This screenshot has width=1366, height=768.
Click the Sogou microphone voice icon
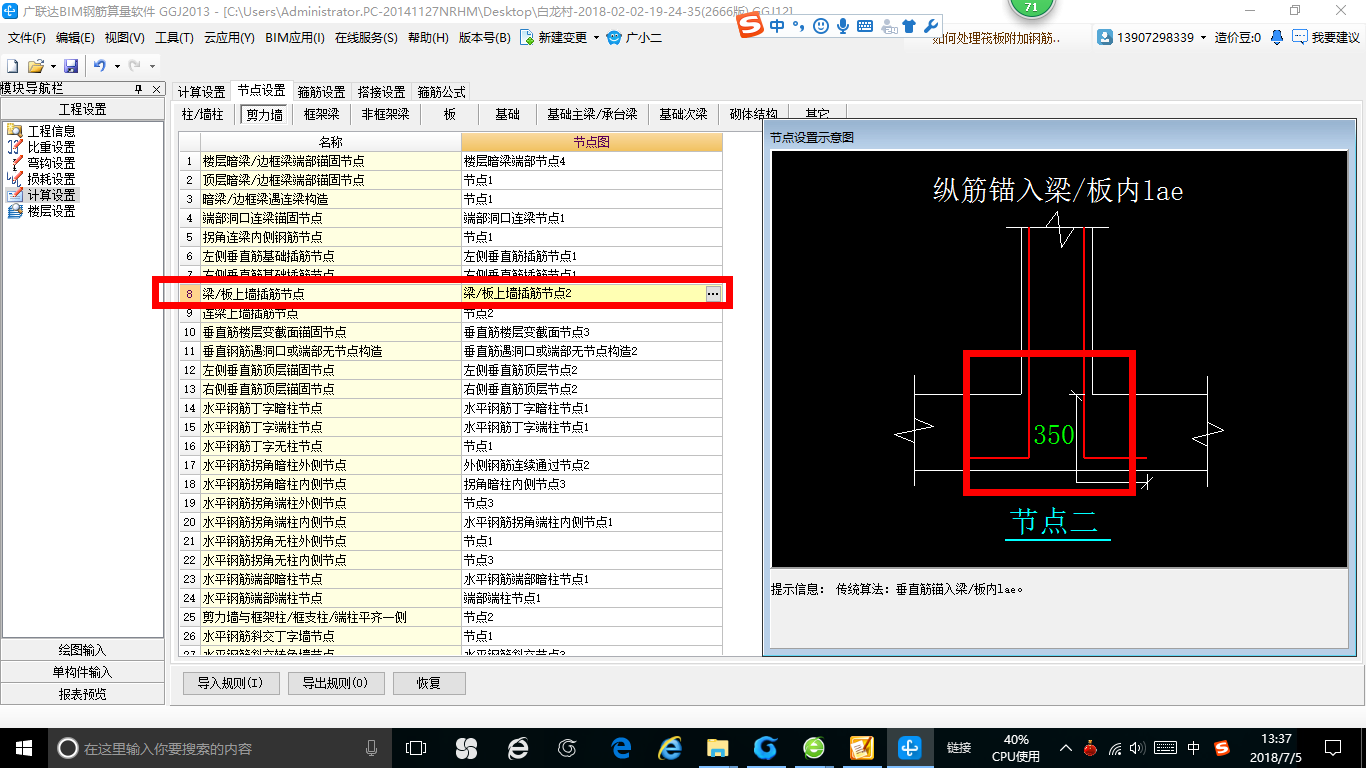(843, 26)
